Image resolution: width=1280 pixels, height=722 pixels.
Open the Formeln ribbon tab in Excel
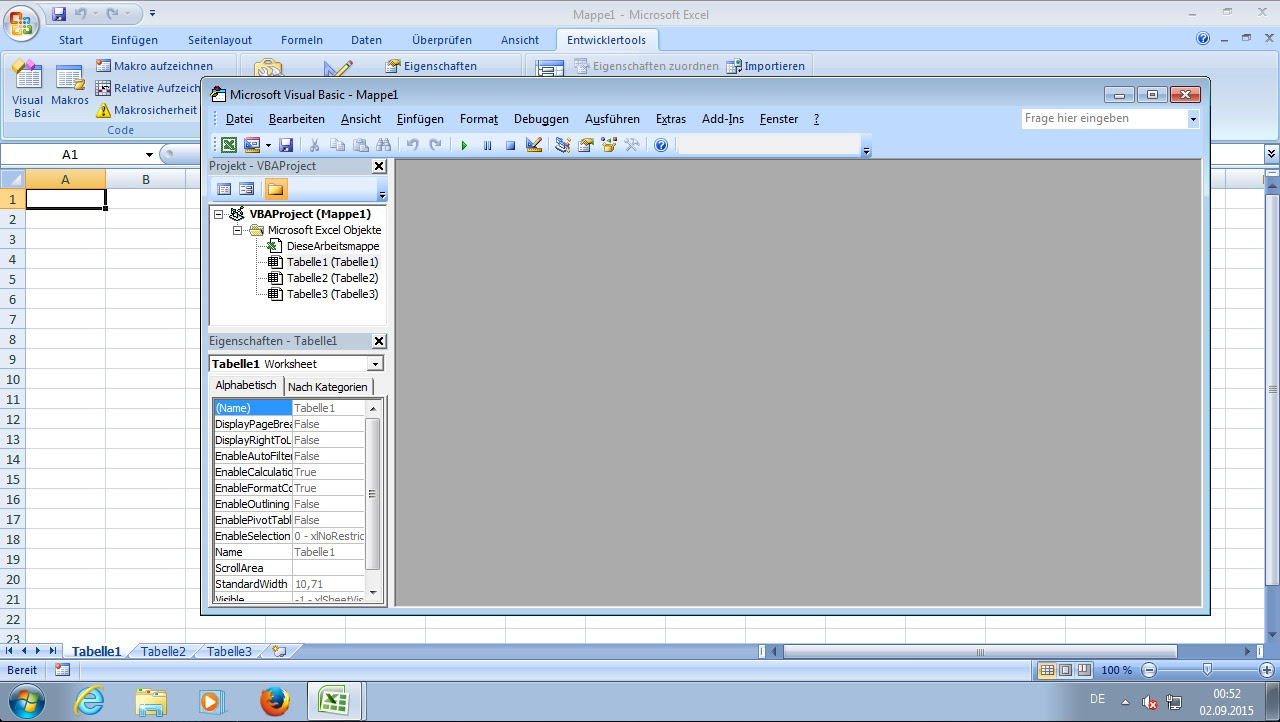[302, 40]
